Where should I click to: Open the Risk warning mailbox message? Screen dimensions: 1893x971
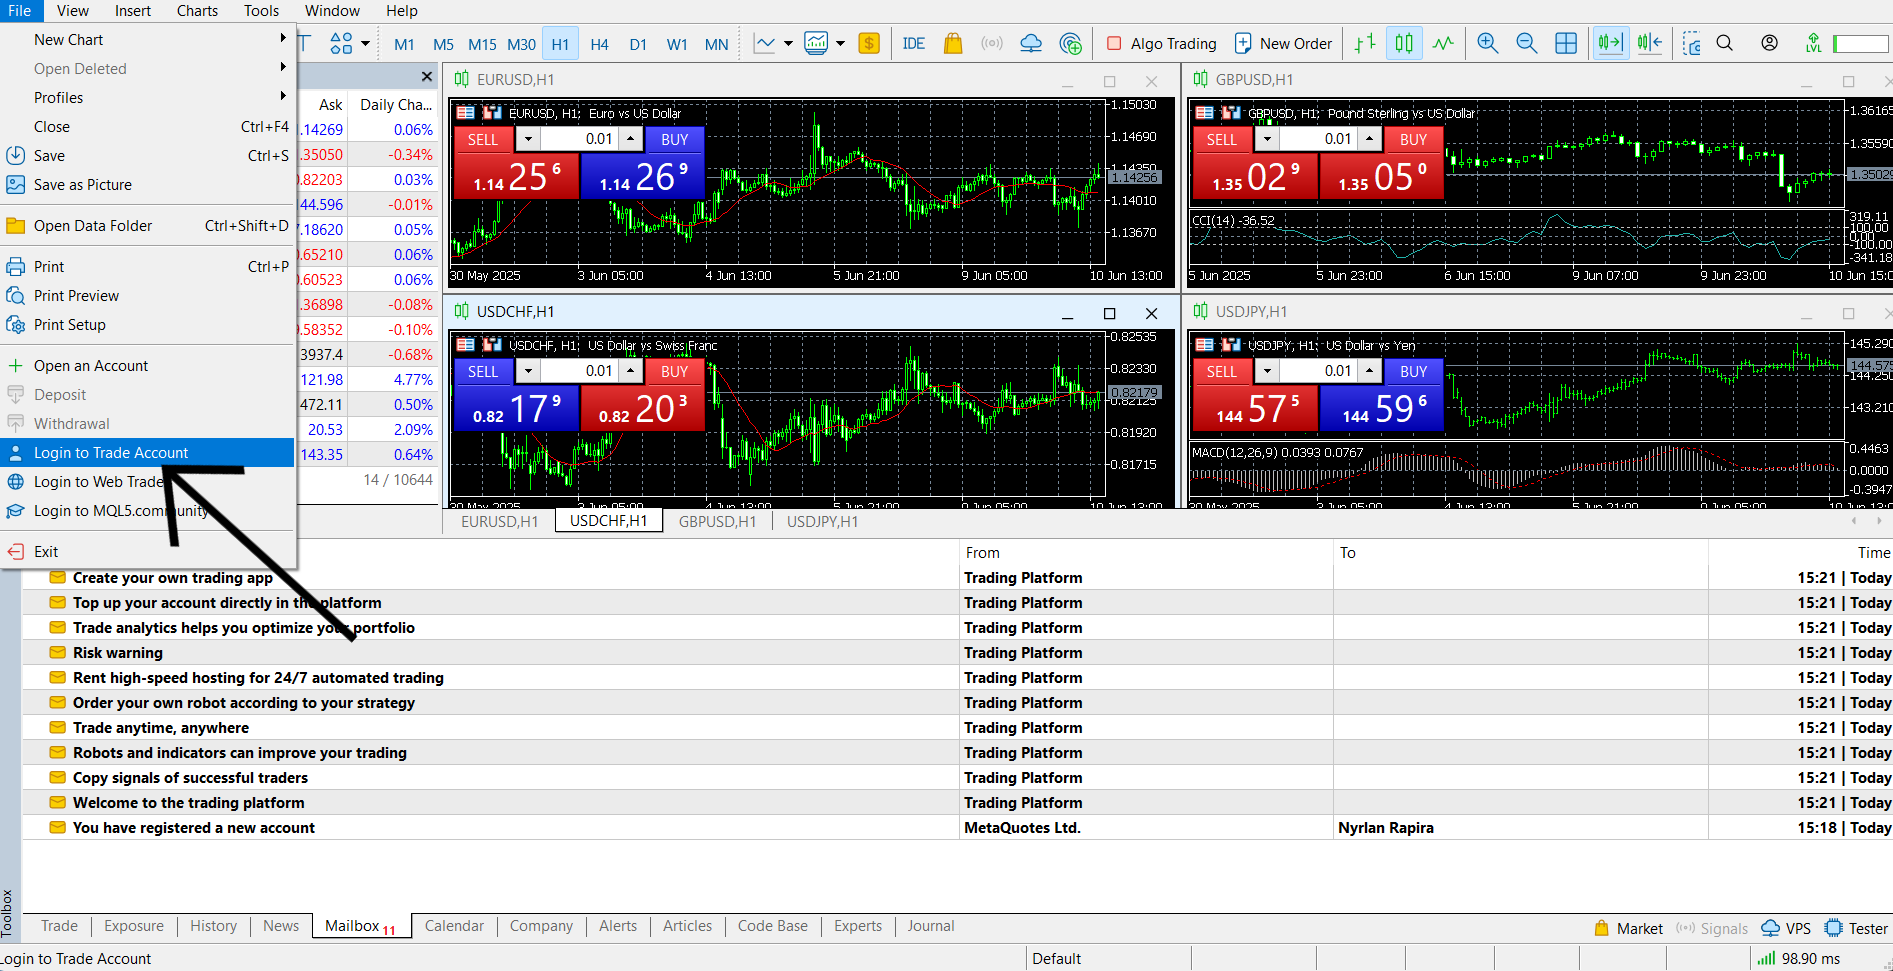point(117,653)
